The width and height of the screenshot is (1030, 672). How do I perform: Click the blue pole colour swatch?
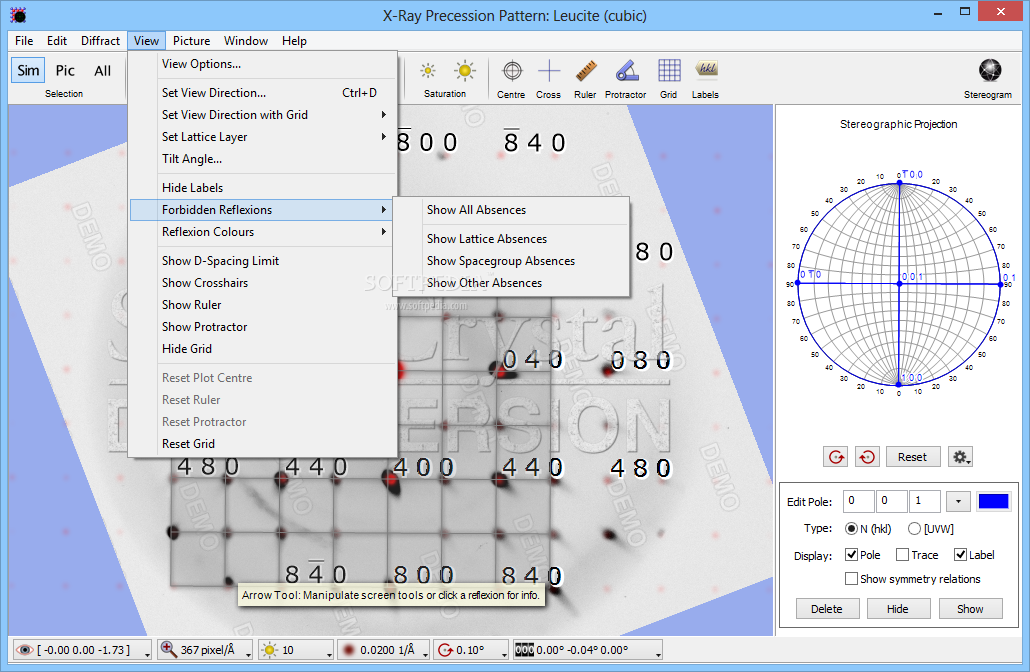(x=993, y=501)
